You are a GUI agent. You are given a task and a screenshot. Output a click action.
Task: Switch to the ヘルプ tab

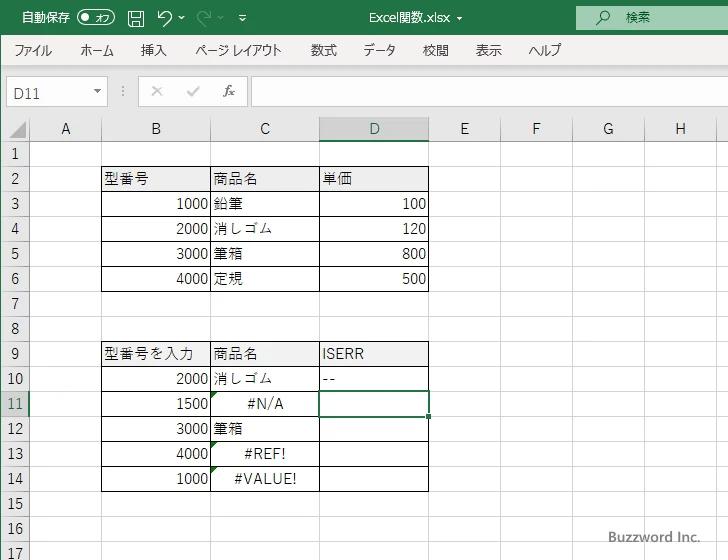click(545, 50)
